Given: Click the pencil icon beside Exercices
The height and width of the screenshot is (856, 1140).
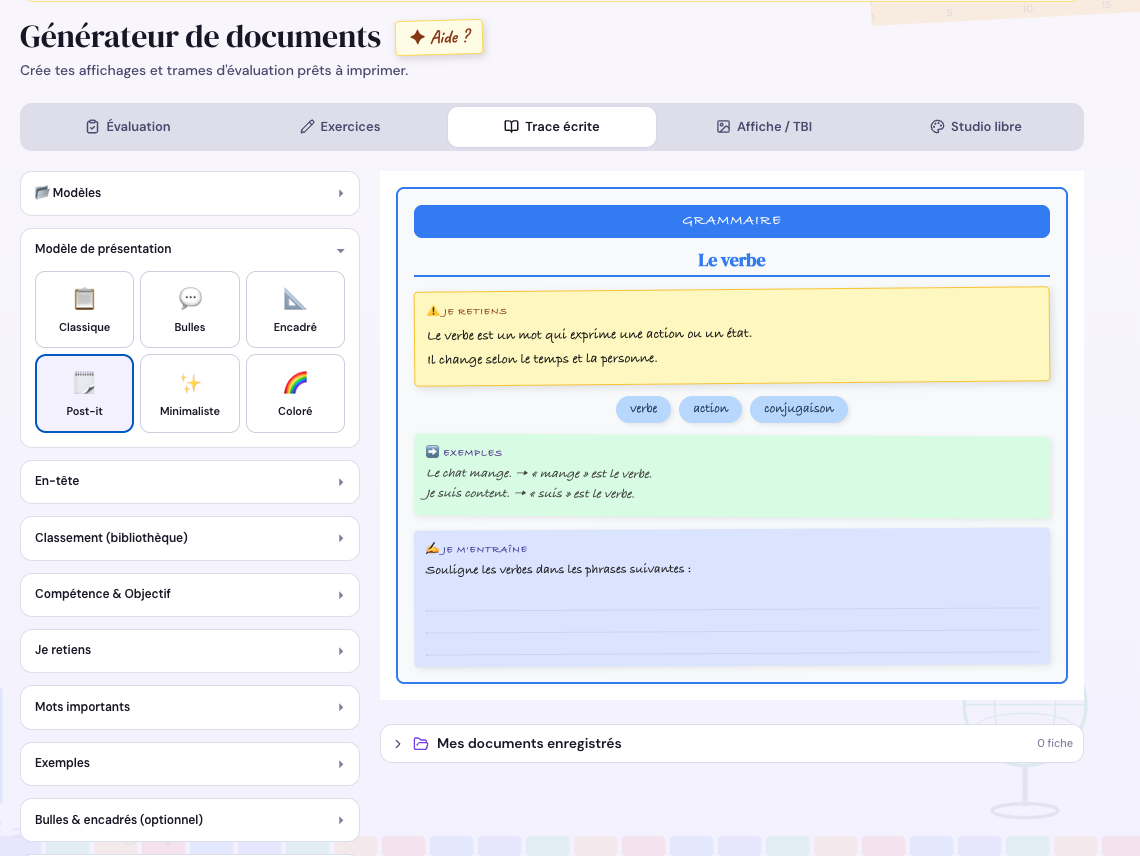Looking at the screenshot, I should 307,127.
